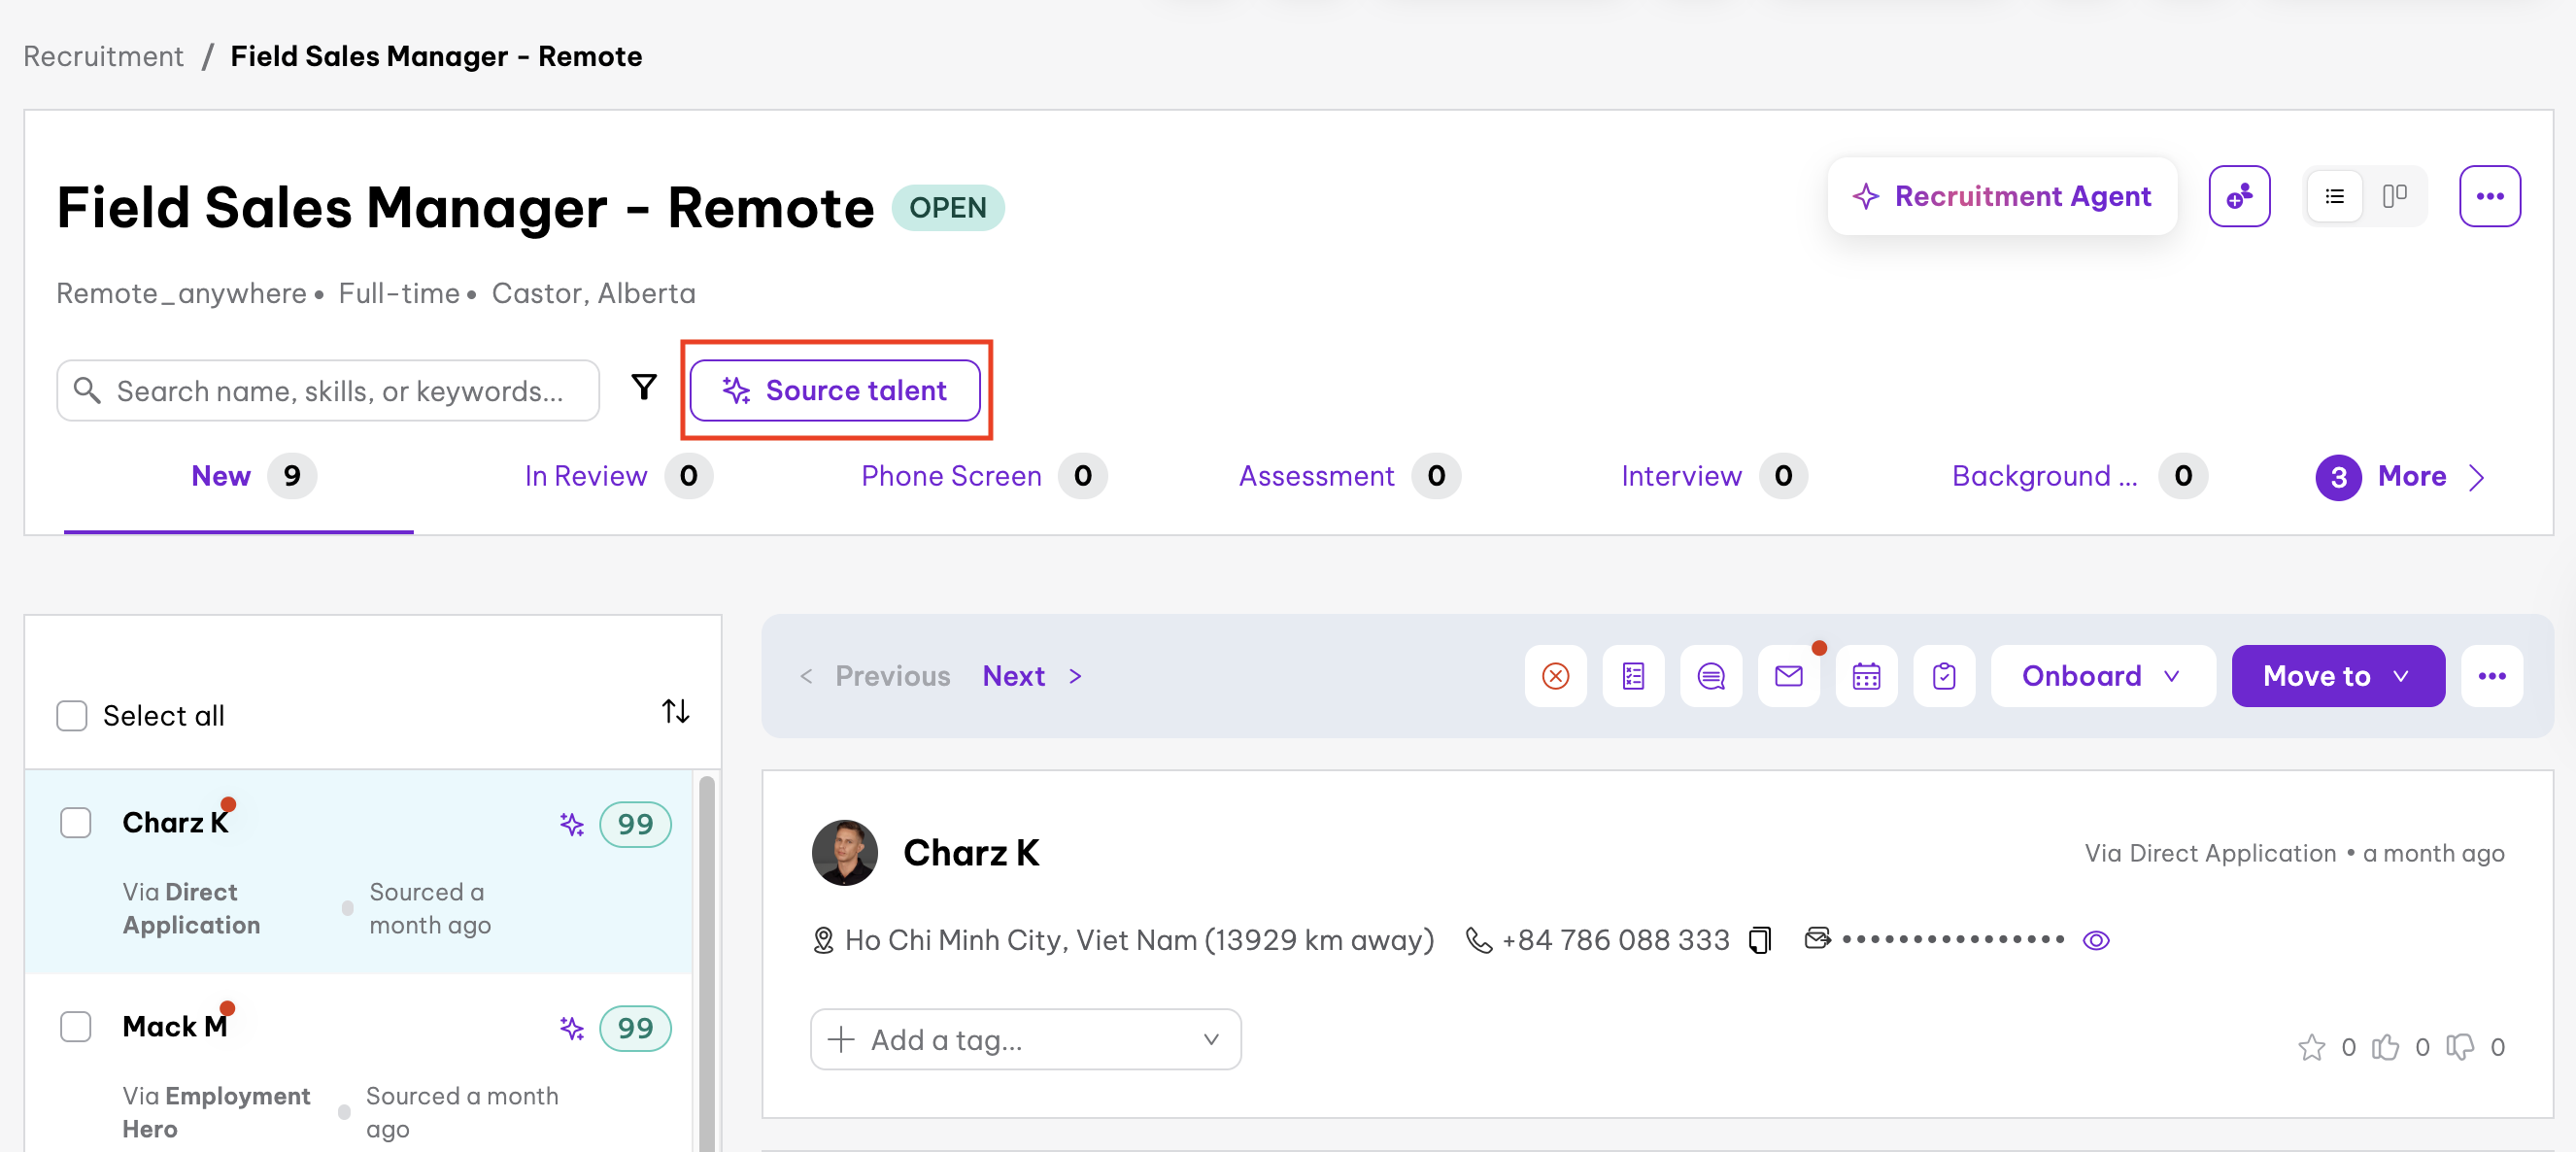Reveal hidden email with eye icon
Image resolution: width=2576 pixels, height=1152 pixels.
coord(2096,940)
